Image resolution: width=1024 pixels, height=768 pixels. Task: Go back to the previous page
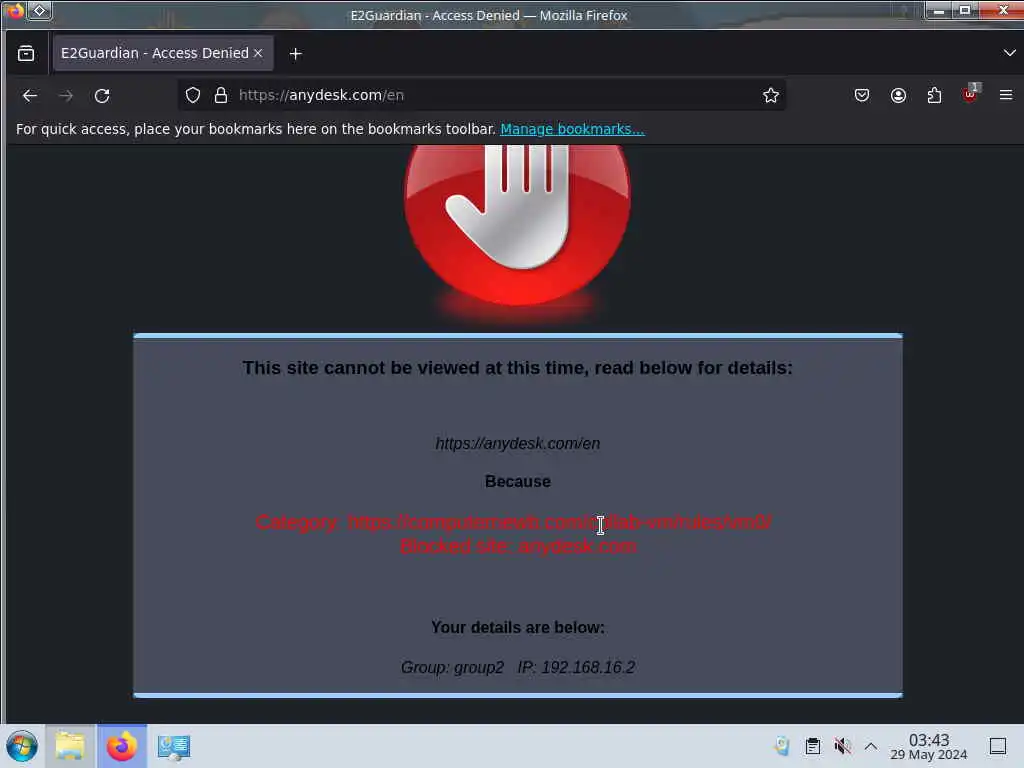[x=30, y=96]
